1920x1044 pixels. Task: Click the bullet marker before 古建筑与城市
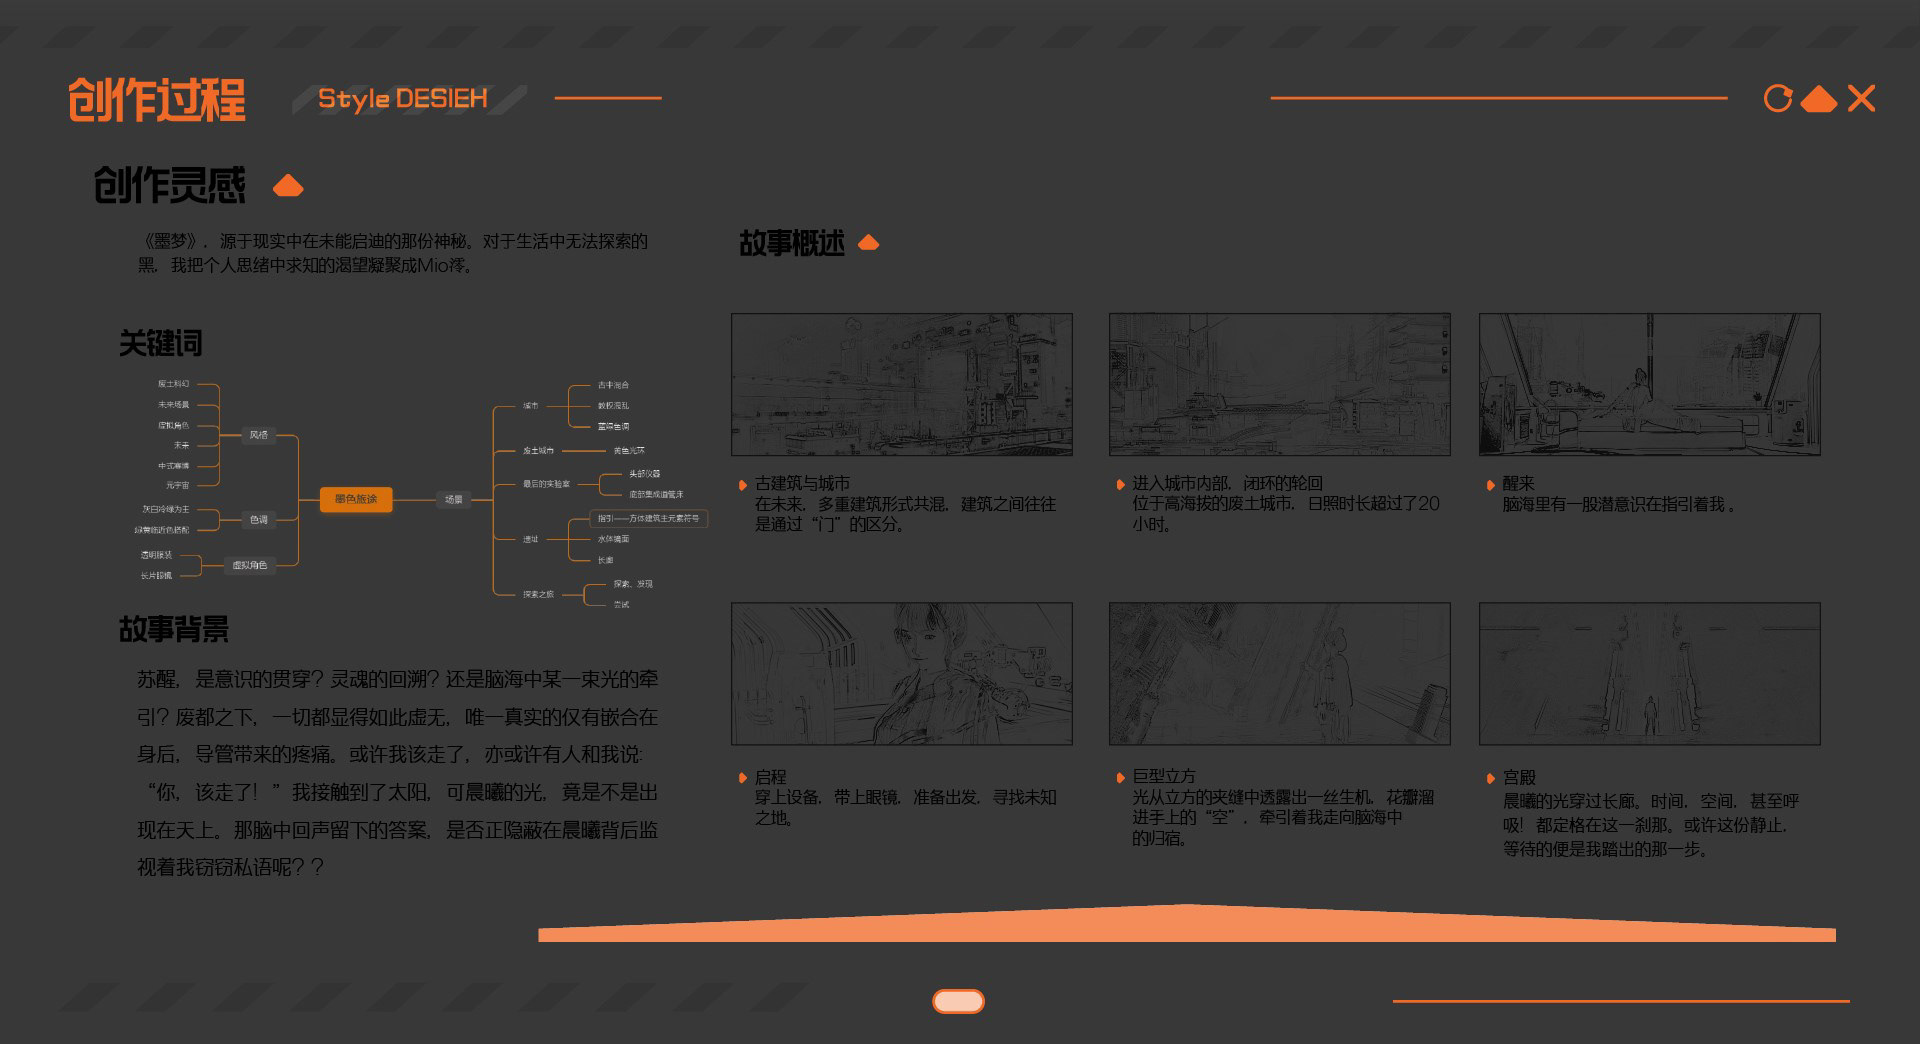pyautogui.click(x=742, y=484)
